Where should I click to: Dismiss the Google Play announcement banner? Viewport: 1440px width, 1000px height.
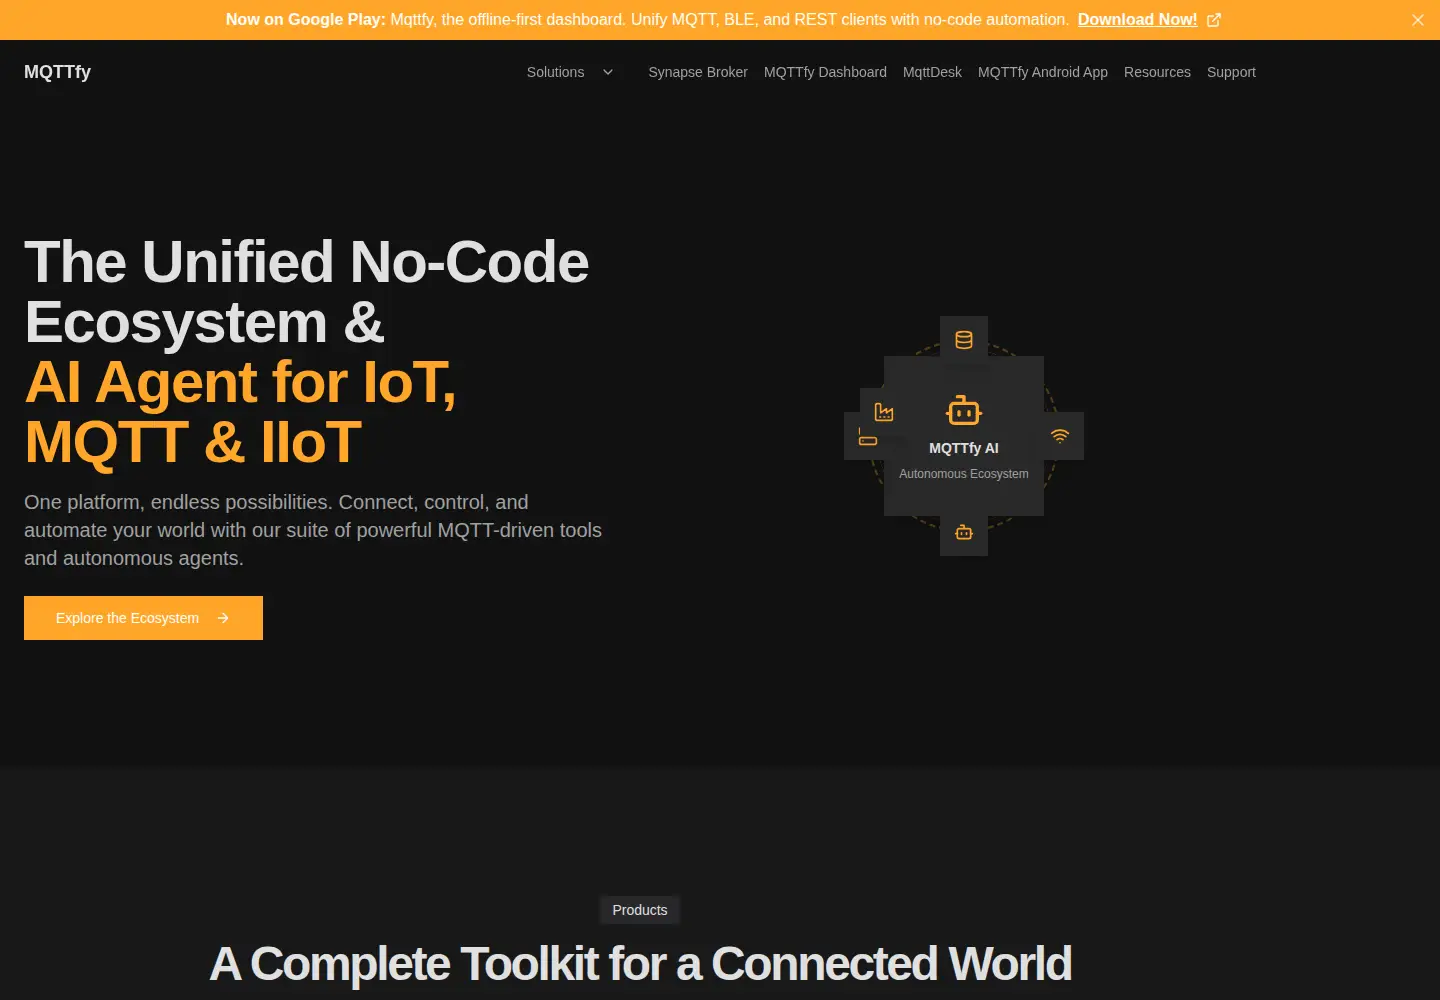click(x=1418, y=20)
